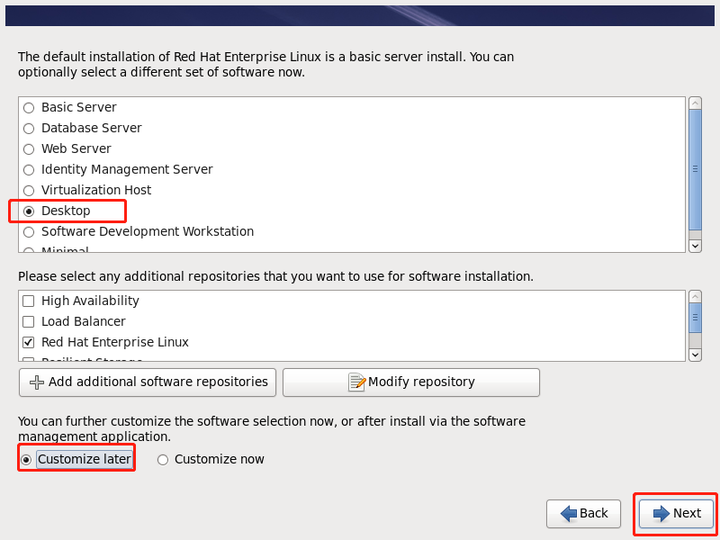Click up arrow of repositories list scrollbar
This screenshot has height=540, width=720.
pyautogui.click(x=695, y=296)
